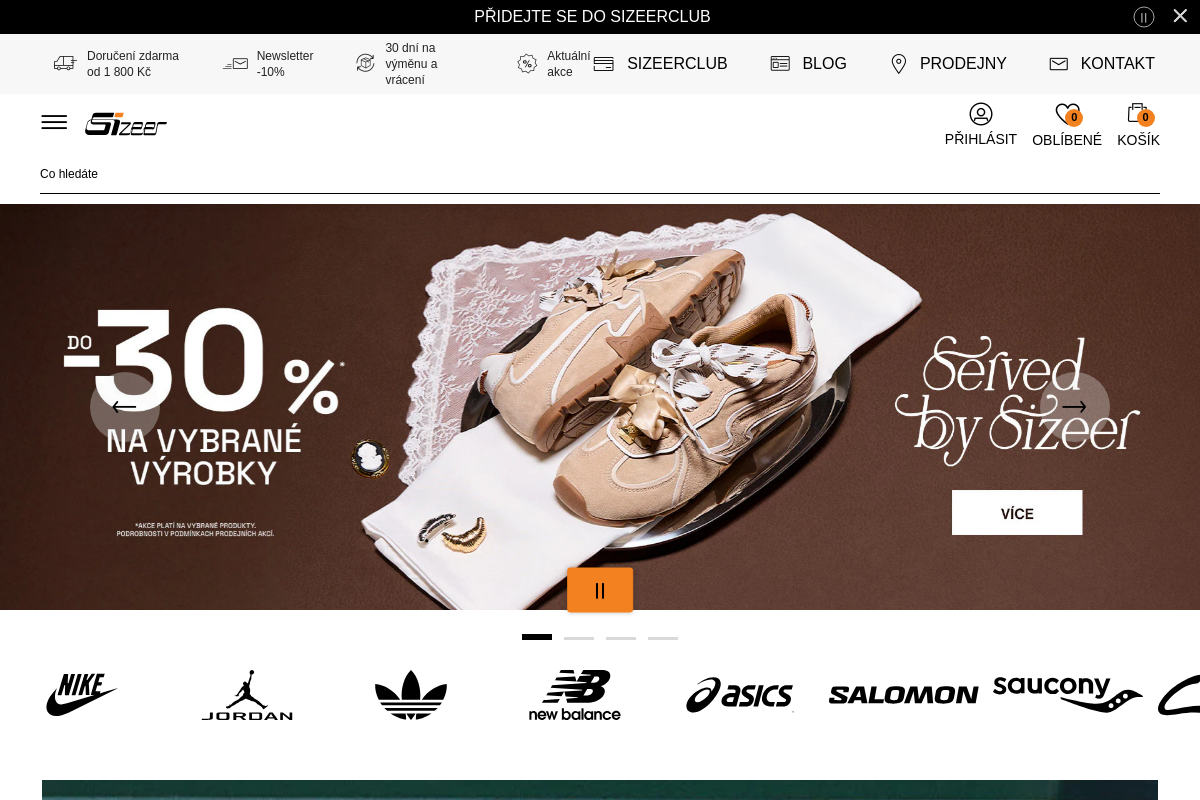This screenshot has height=800, width=1200.
Task: Pause the banner slideshow with orange button
Action: pyautogui.click(x=600, y=590)
